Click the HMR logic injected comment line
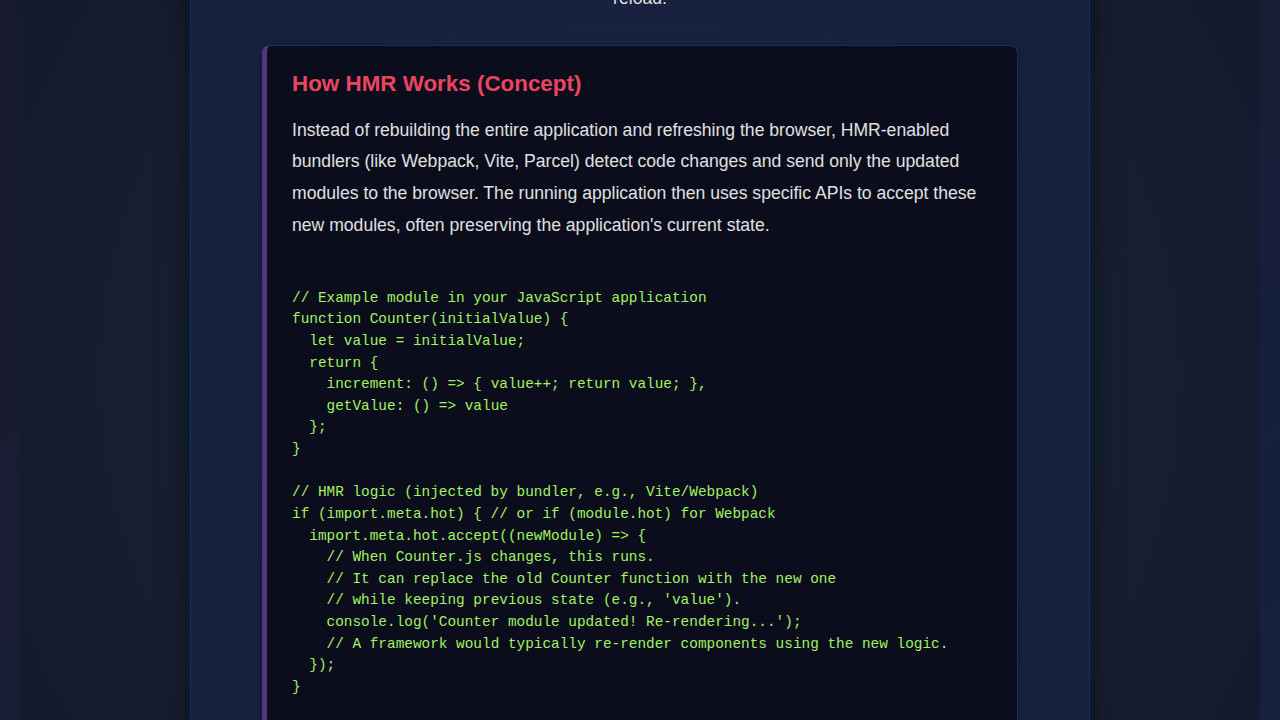Screen dimensions: 1280x720 click(524, 491)
